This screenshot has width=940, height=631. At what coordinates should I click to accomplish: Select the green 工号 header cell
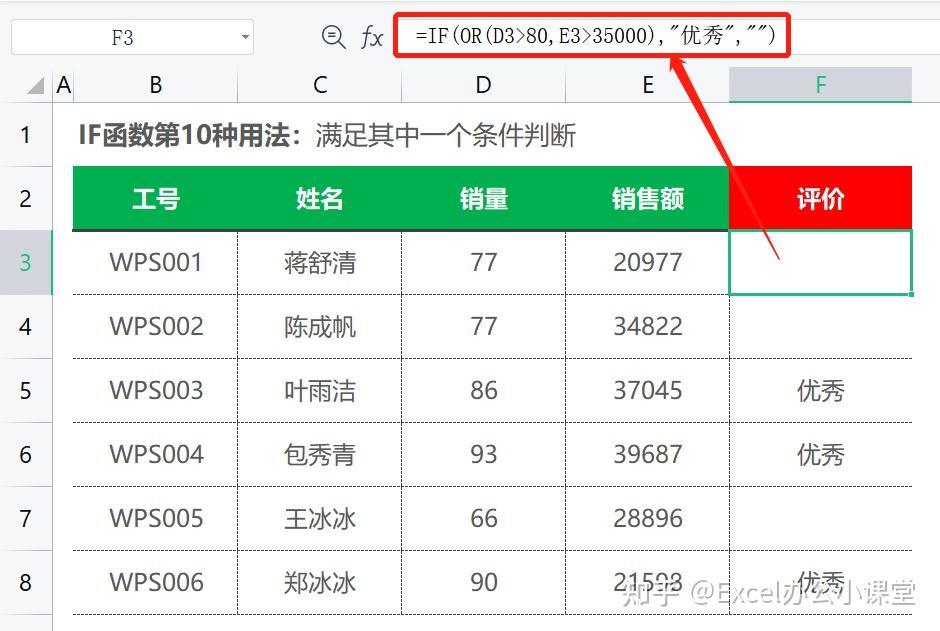154,198
